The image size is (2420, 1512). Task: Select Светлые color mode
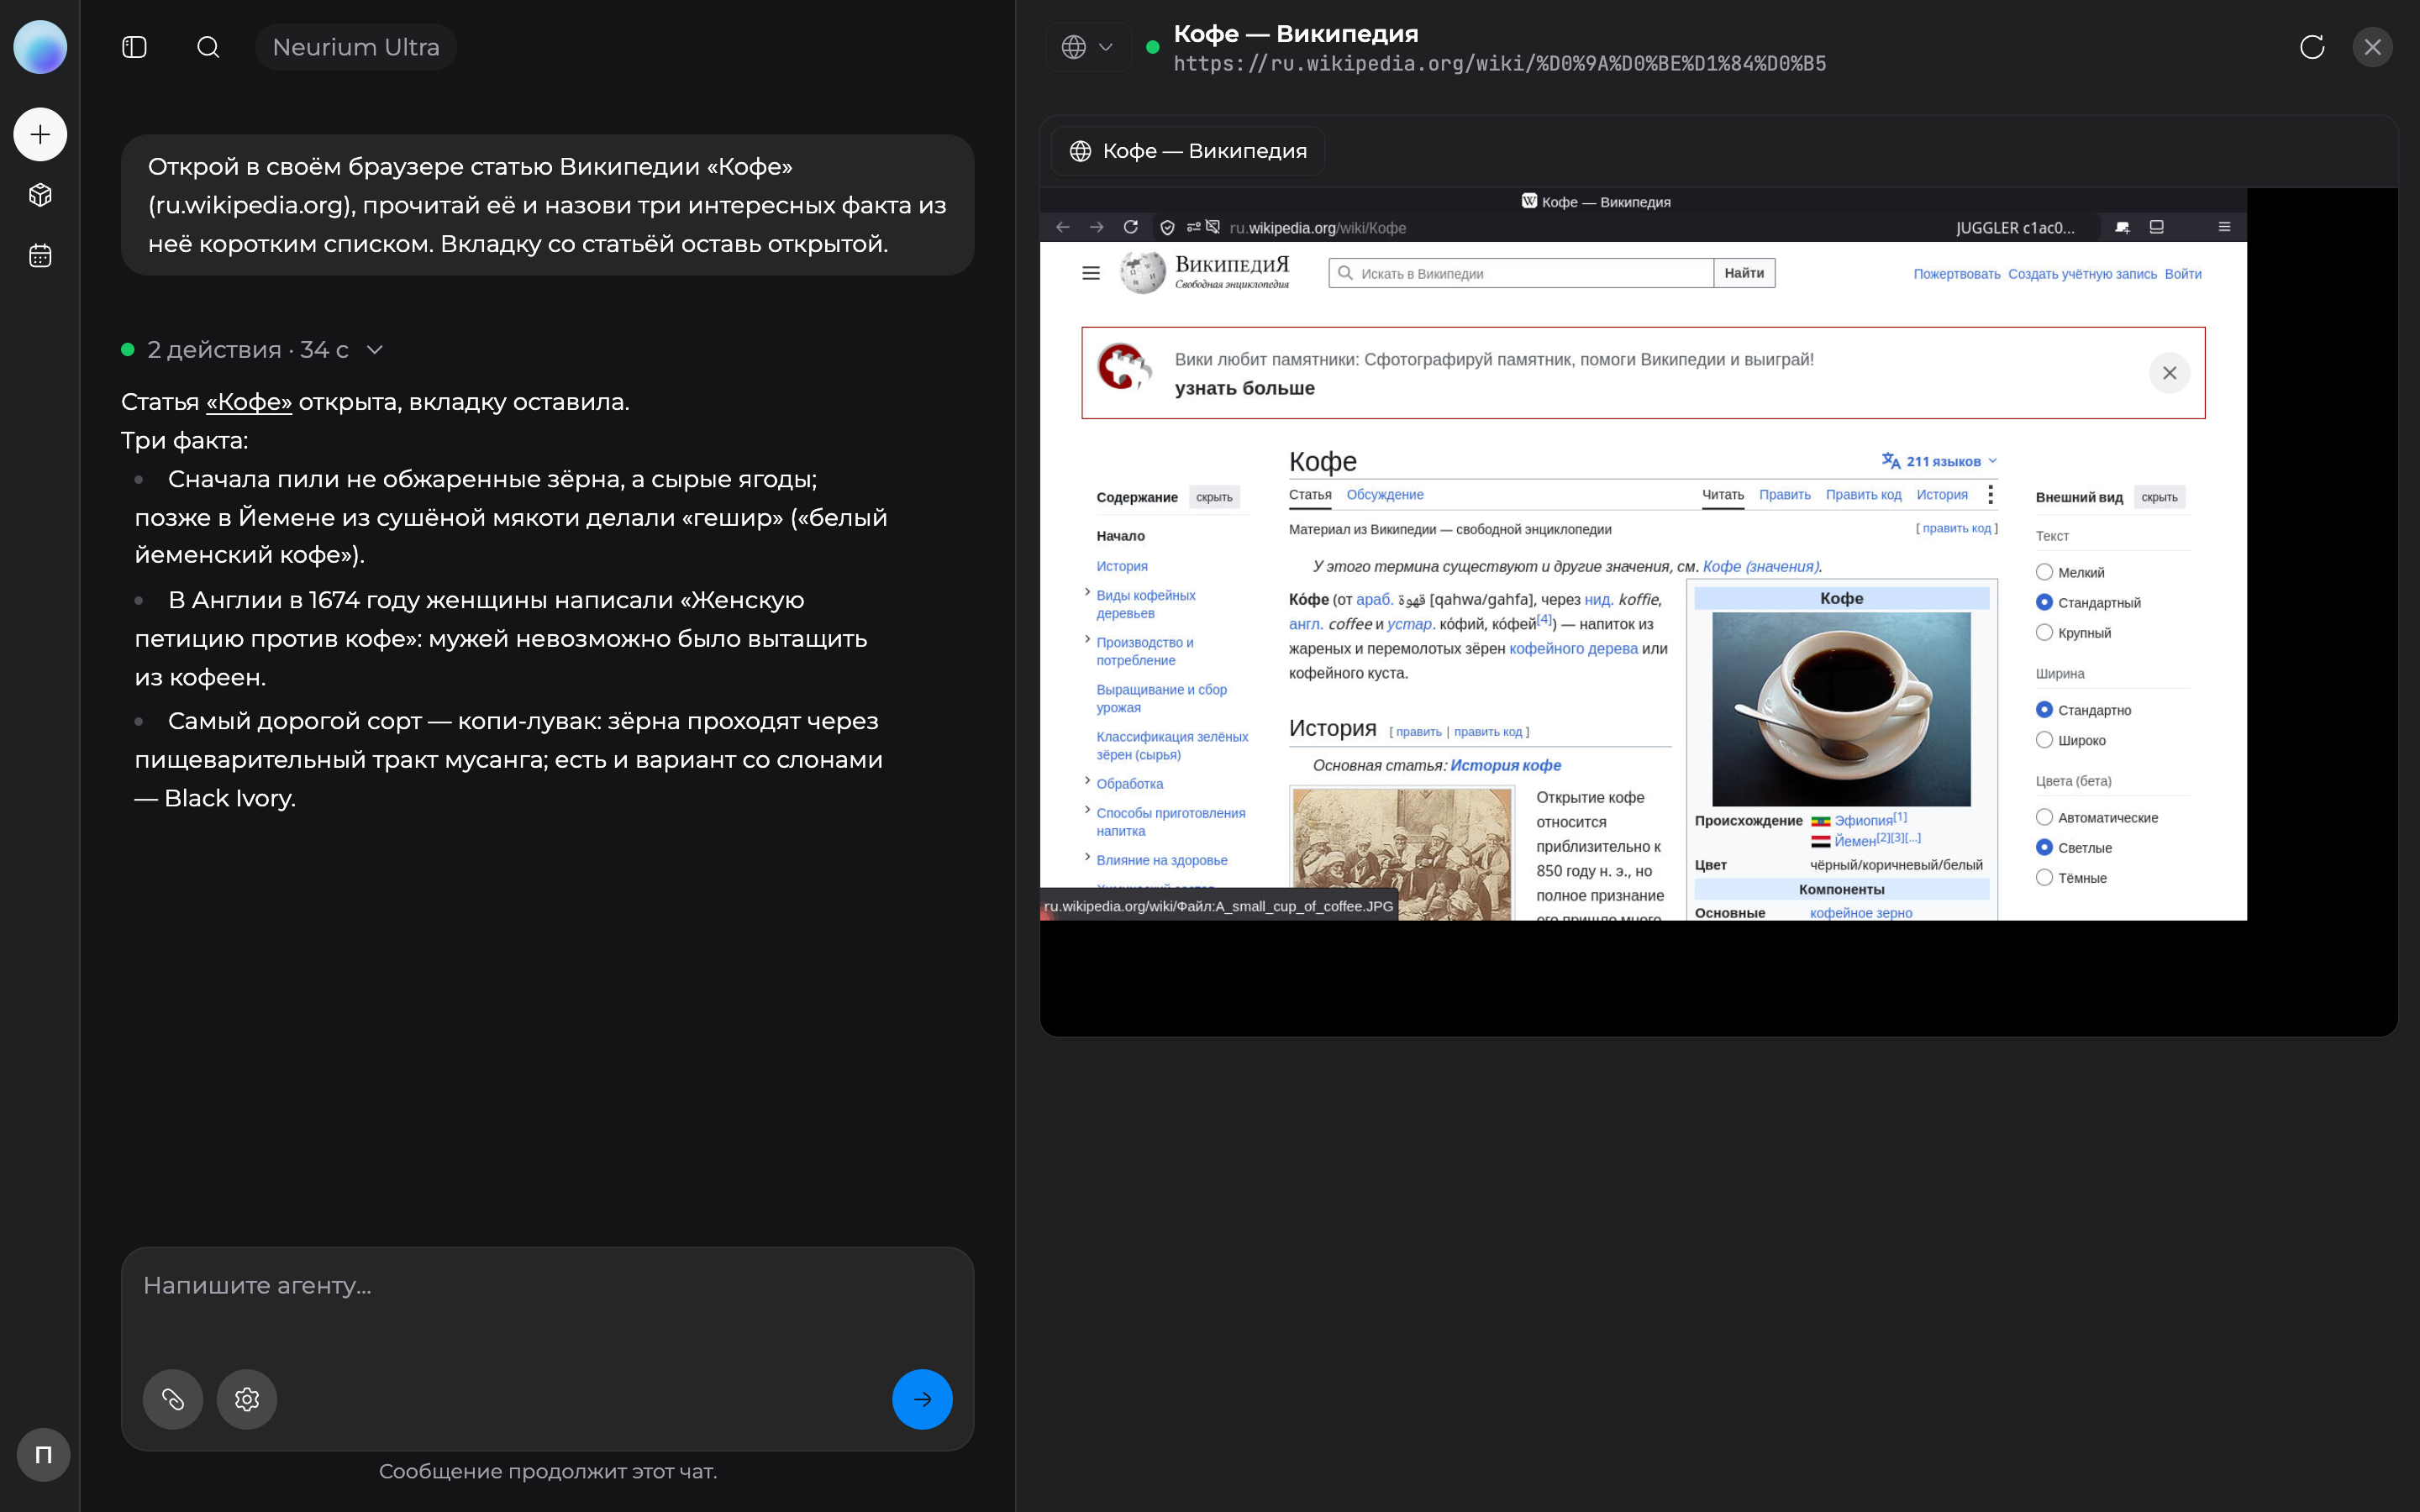pos(2044,848)
